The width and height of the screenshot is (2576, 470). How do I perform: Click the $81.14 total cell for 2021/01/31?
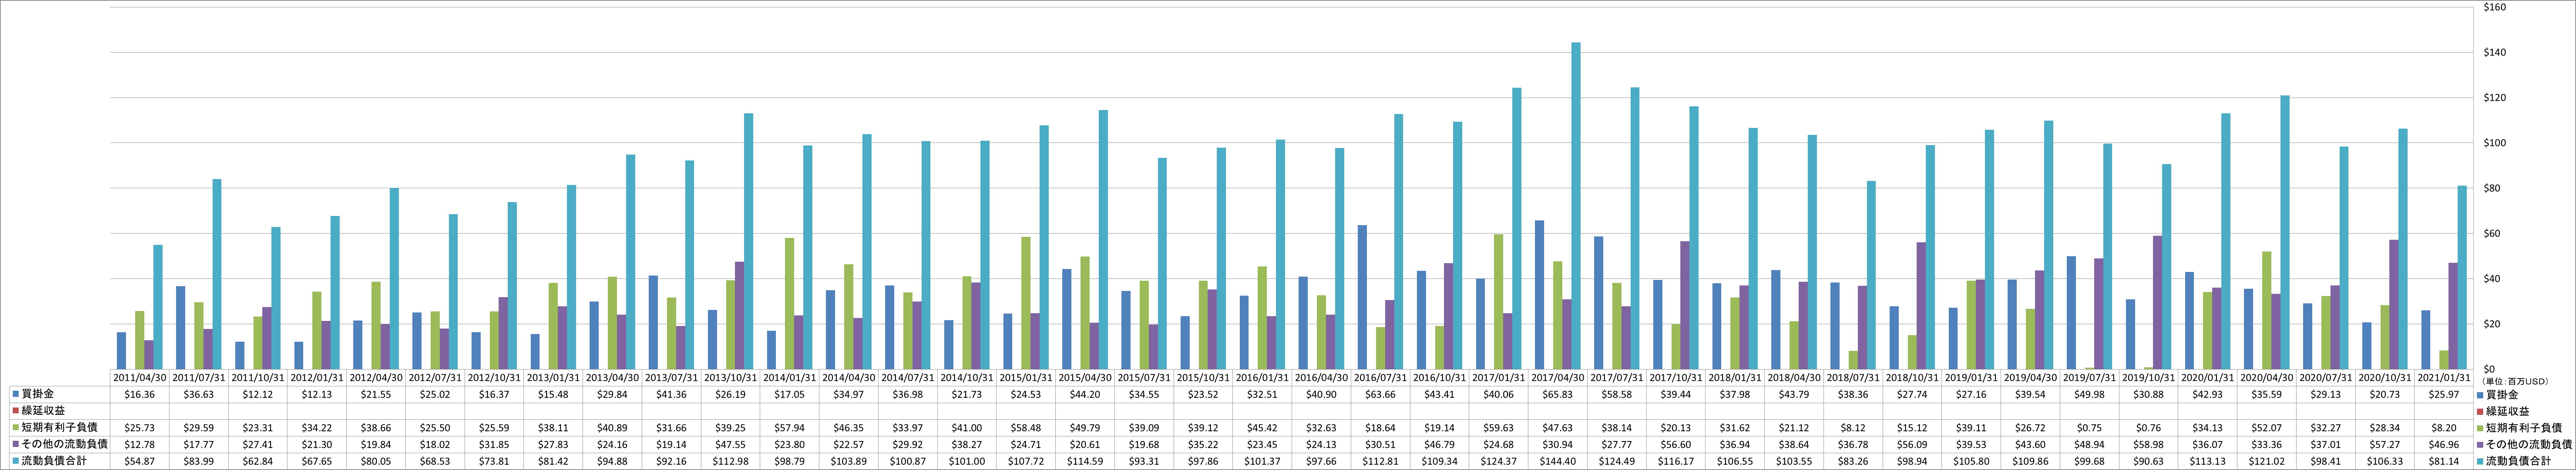pos(2444,460)
